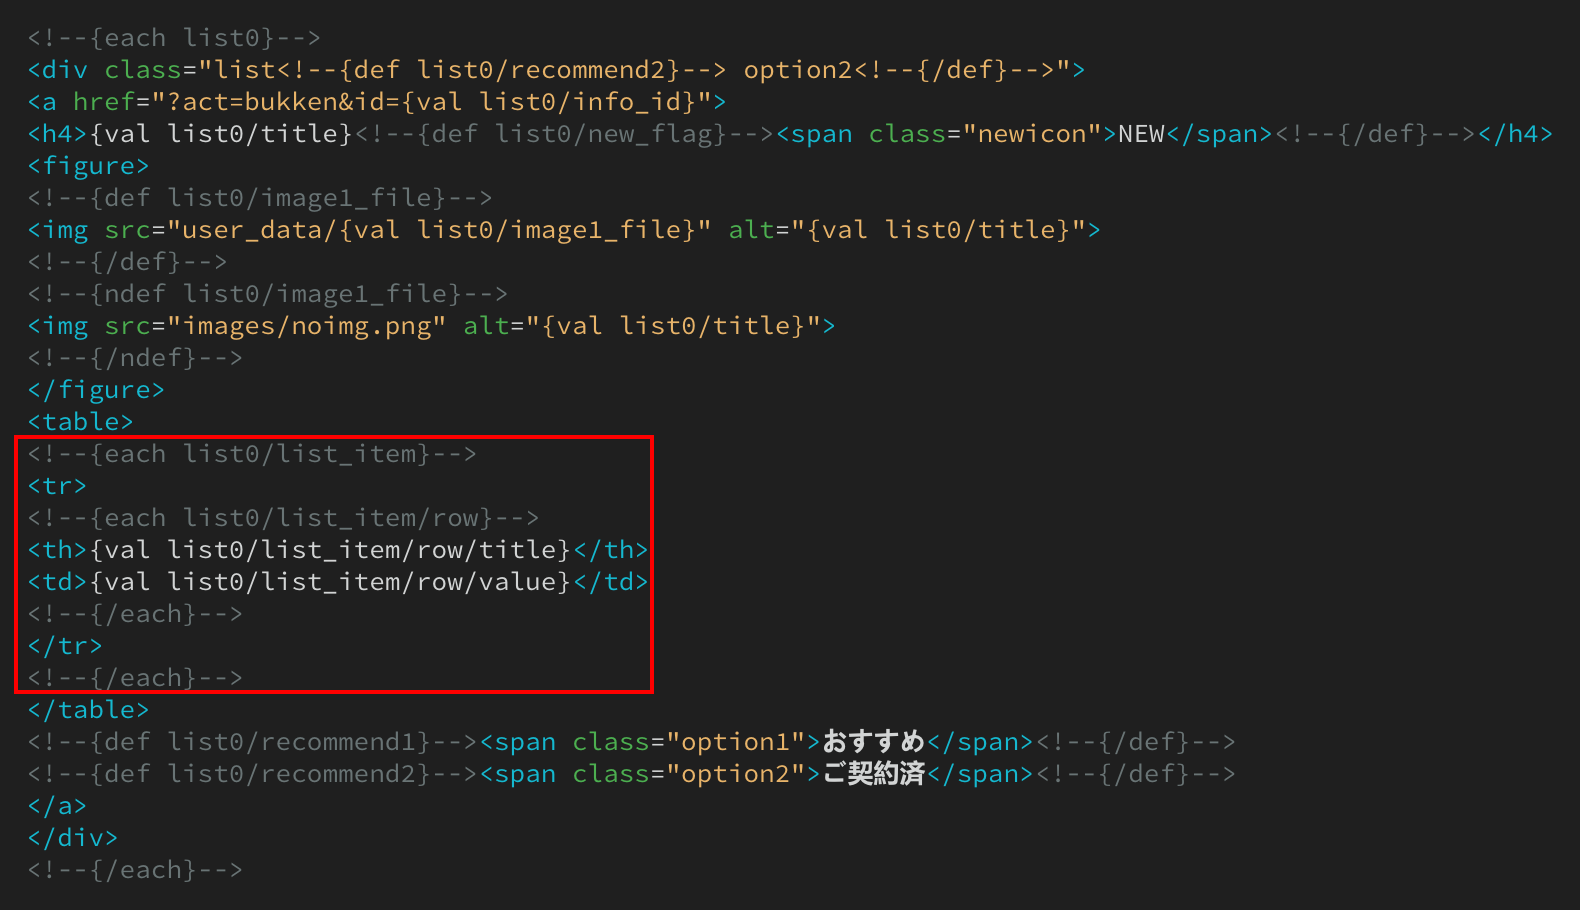Click the div class="list" opening line
This screenshot has height=910, width=1580.
[555, 70]
